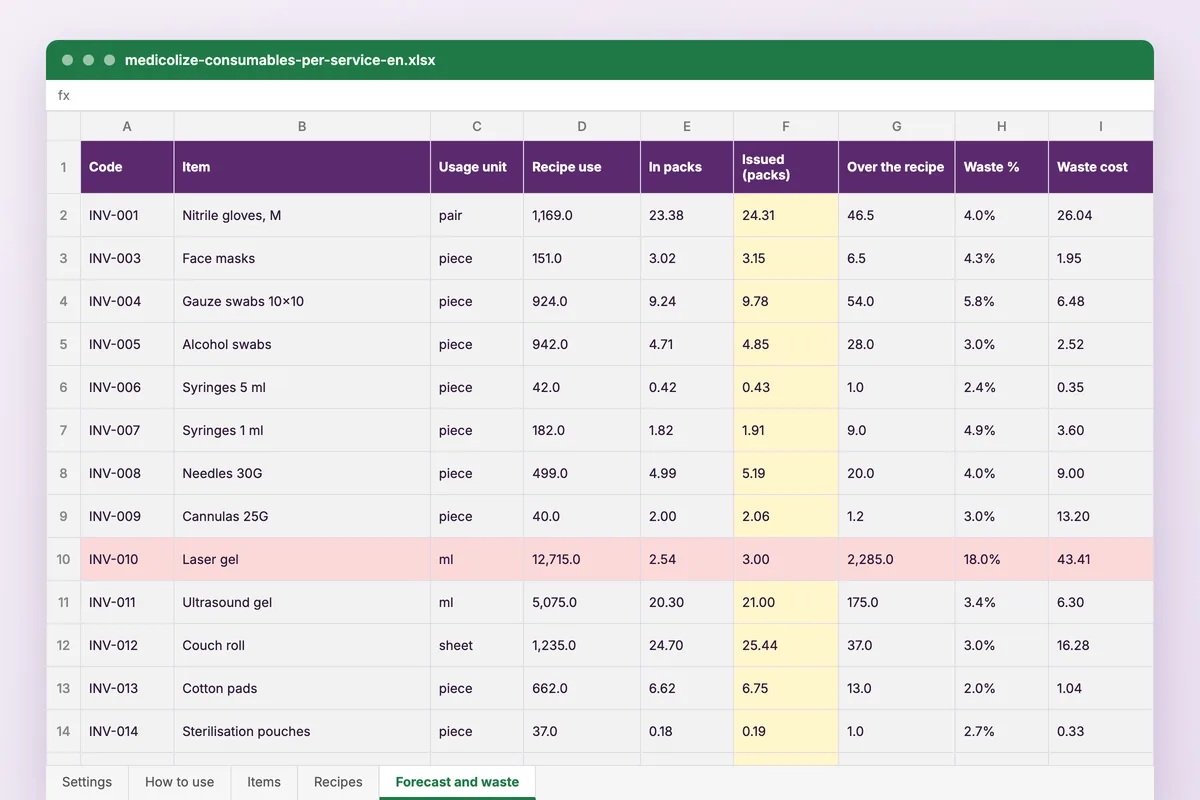Select the Forecast and waste tab
The image size is (1200, 800).
pos(457,782)
